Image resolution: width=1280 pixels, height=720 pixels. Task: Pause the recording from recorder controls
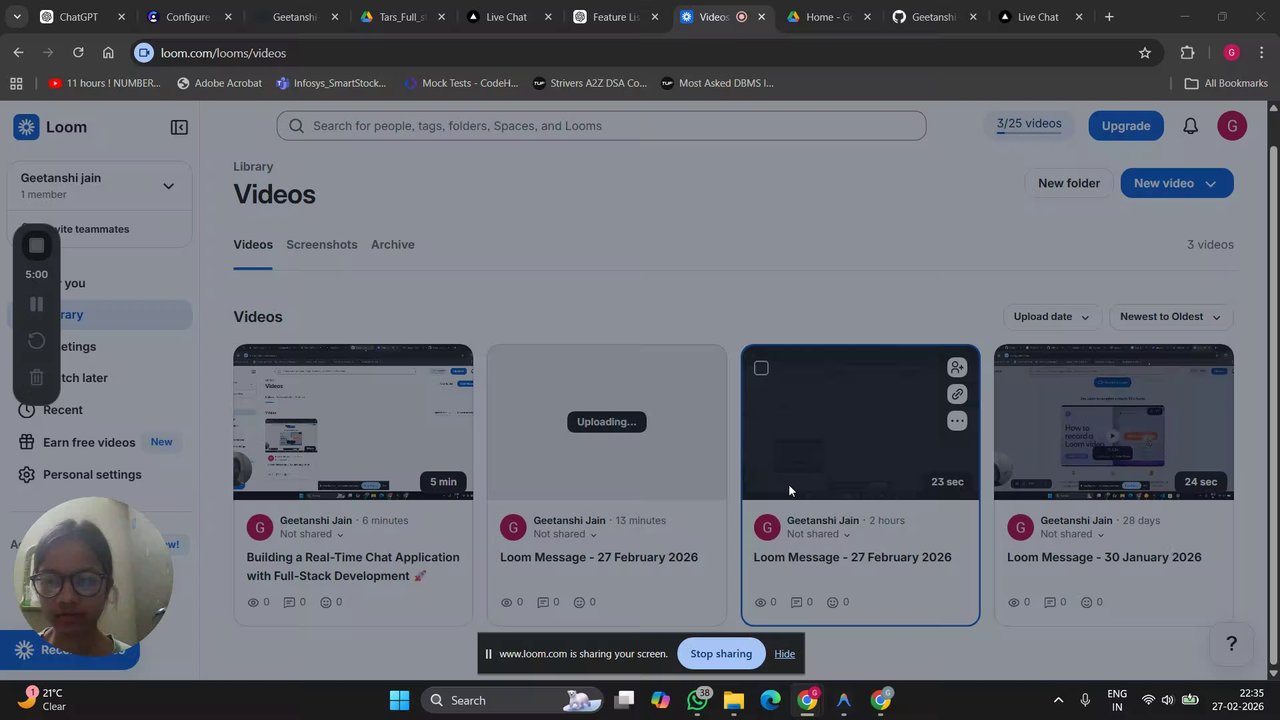(37, 304)
